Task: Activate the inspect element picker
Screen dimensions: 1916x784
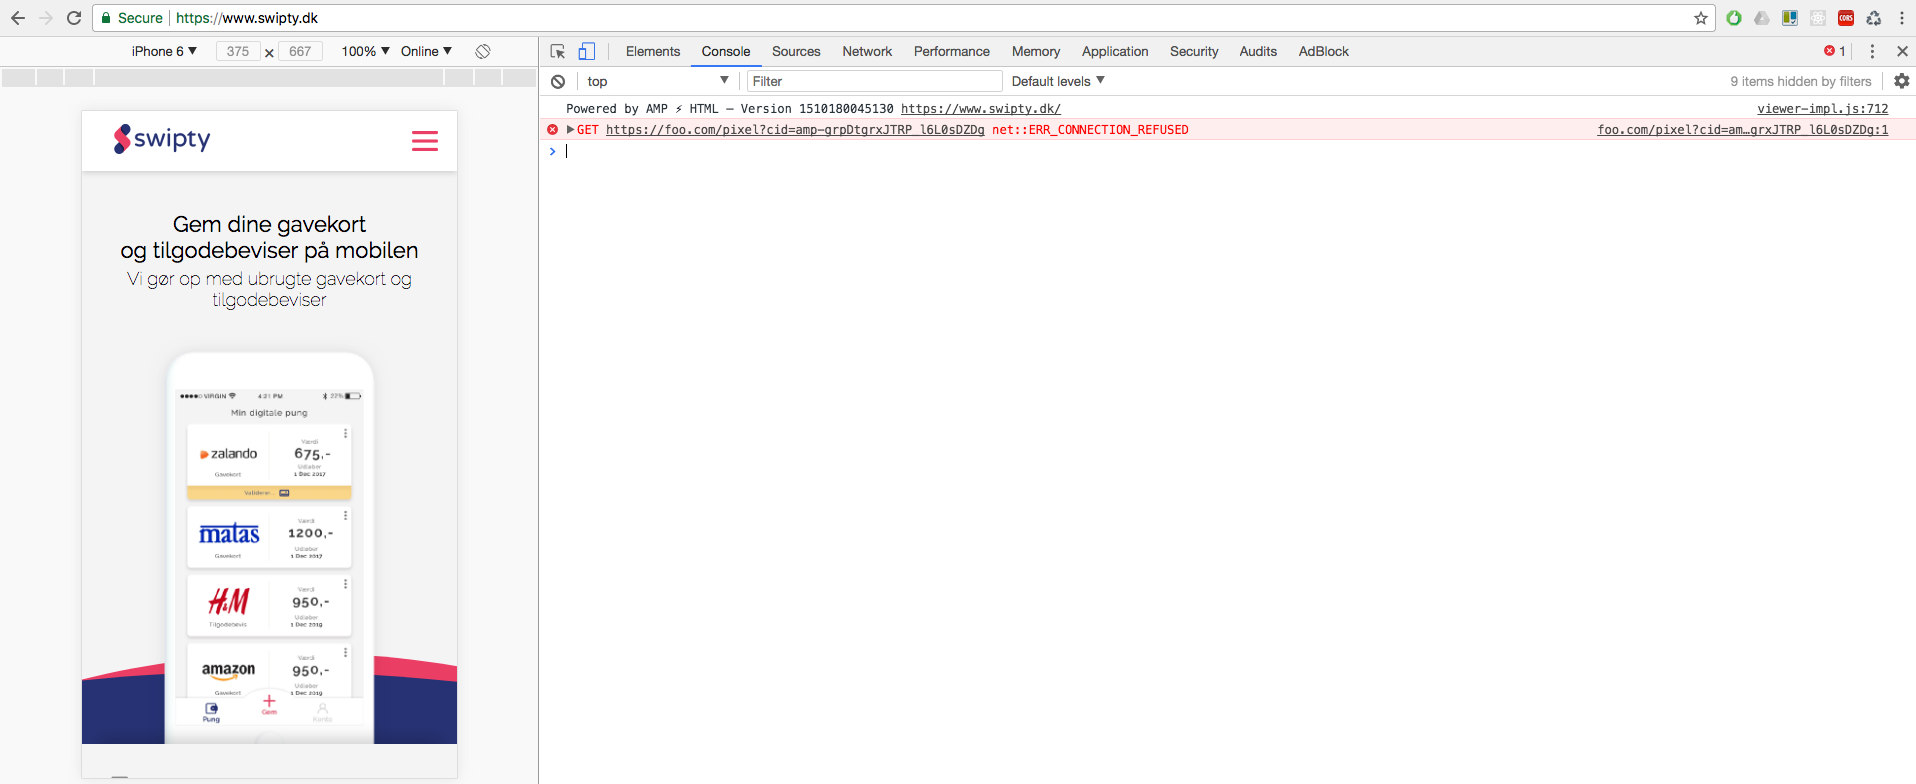Action: 558,51
